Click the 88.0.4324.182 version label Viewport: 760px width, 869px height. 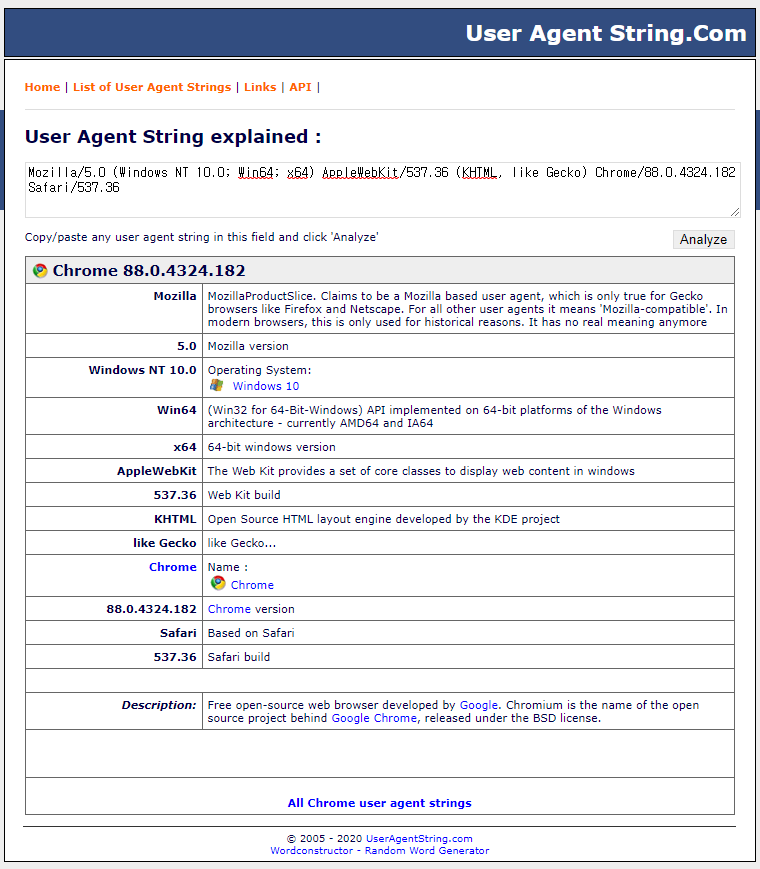coord(151,609)
